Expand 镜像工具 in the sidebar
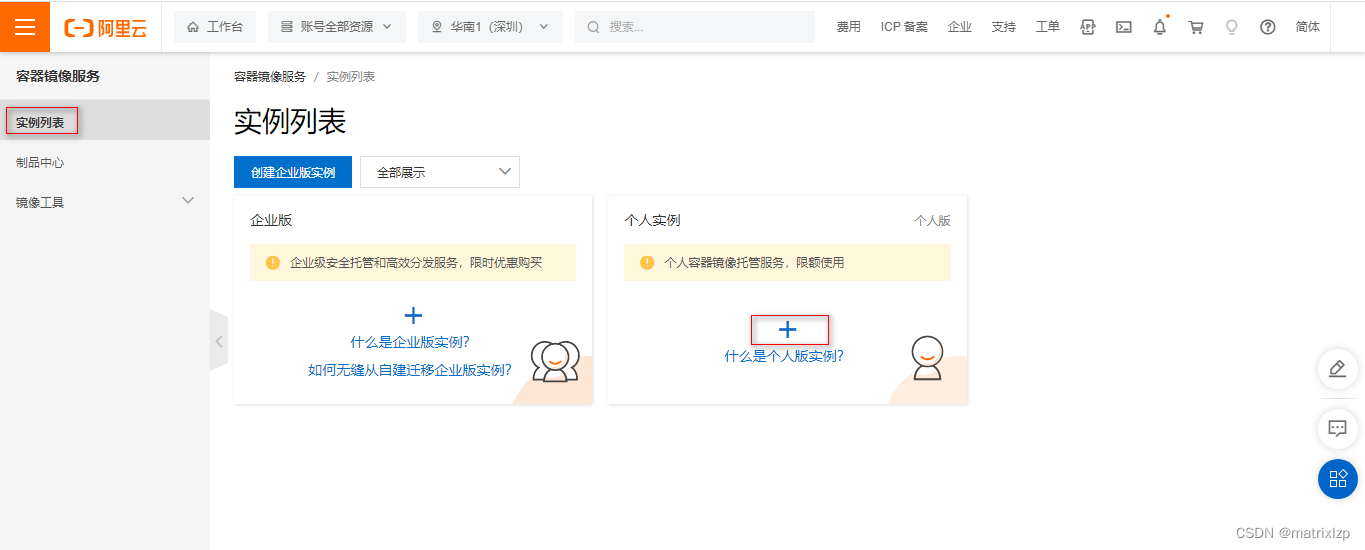 pyautogui.click(x=105, y=202)
